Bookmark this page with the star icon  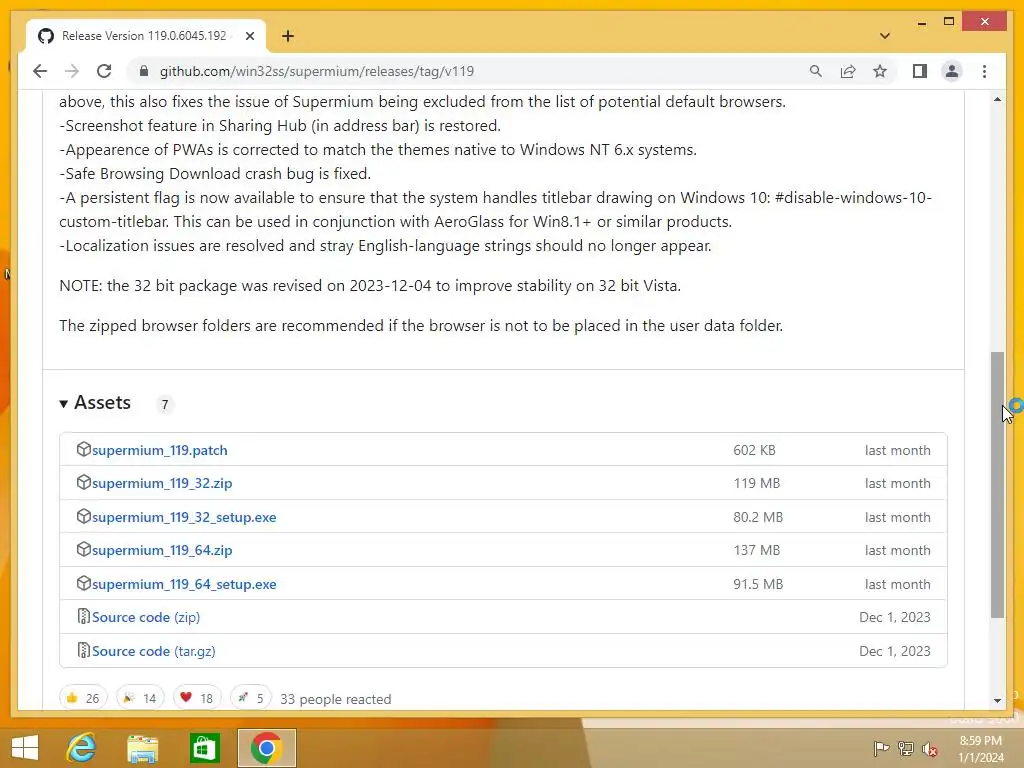(880, 71)
